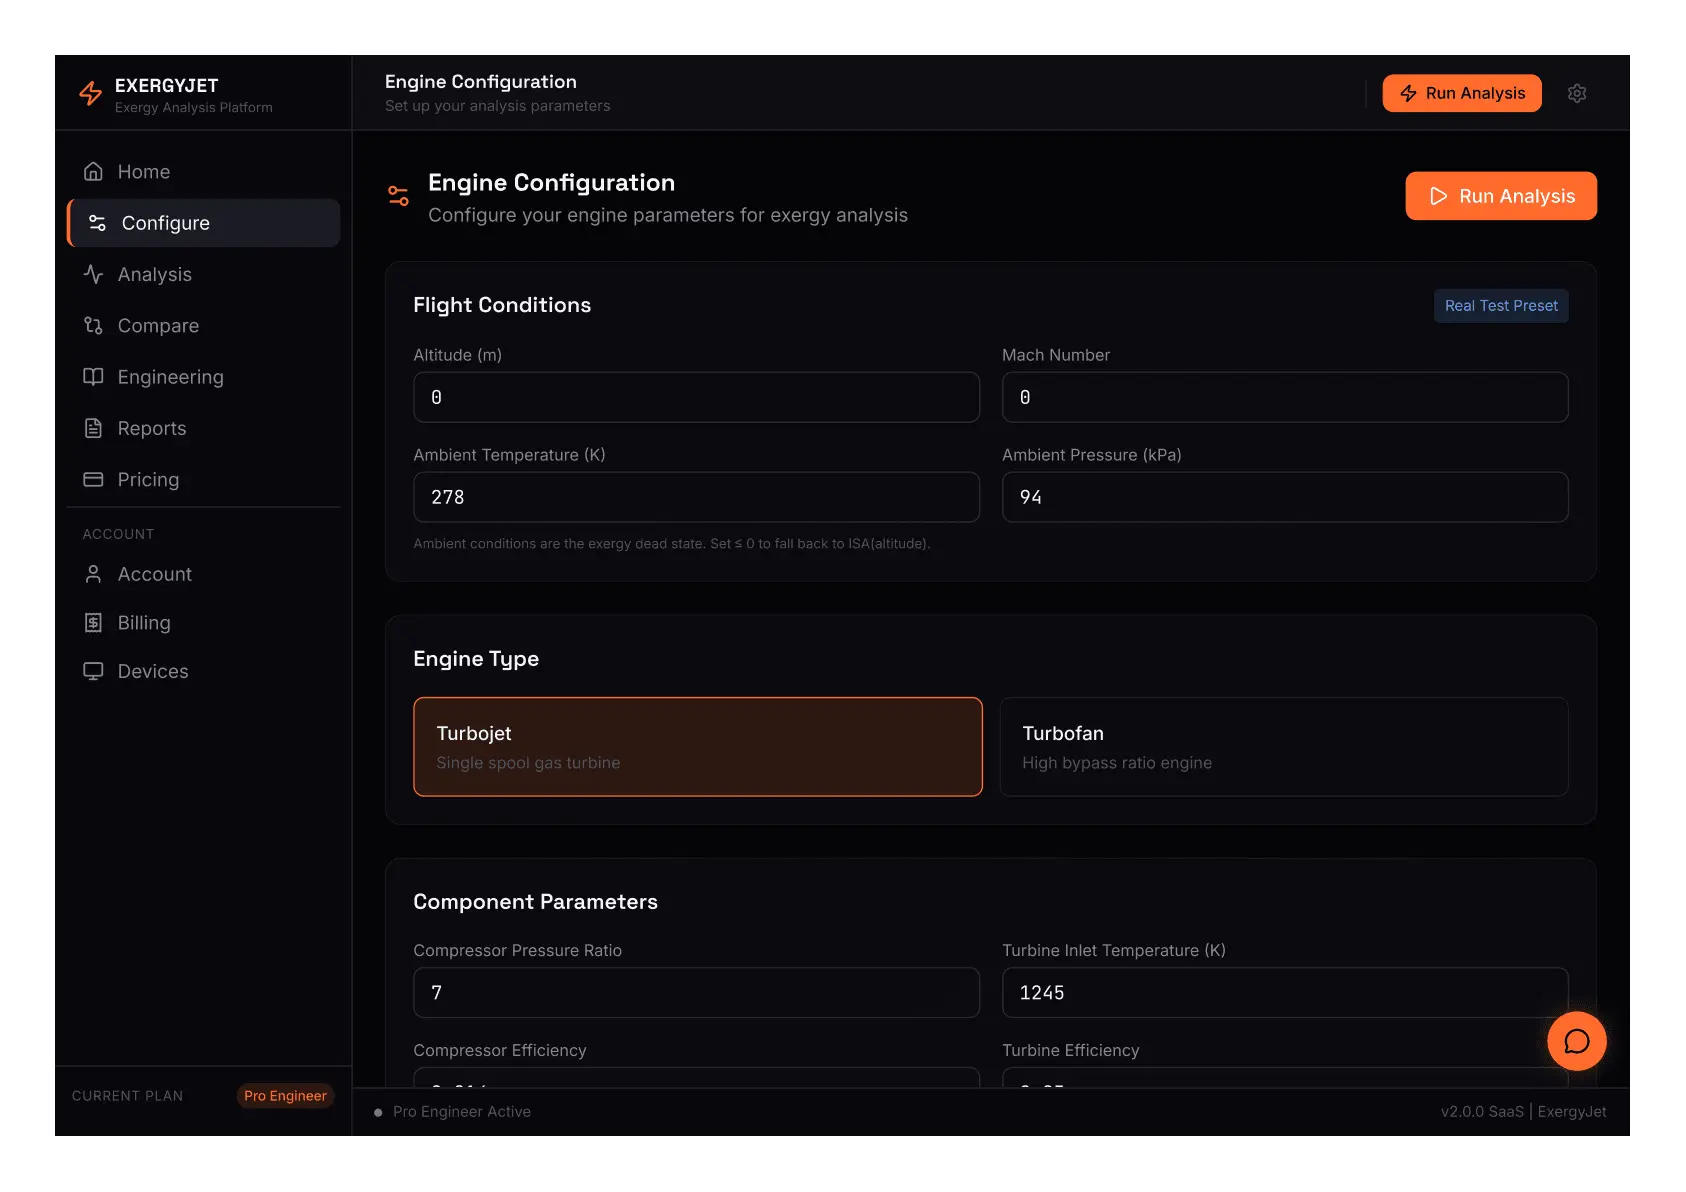Open the Devices page
Viewport: 1686px width, 1192px height.
click(203, 671)
